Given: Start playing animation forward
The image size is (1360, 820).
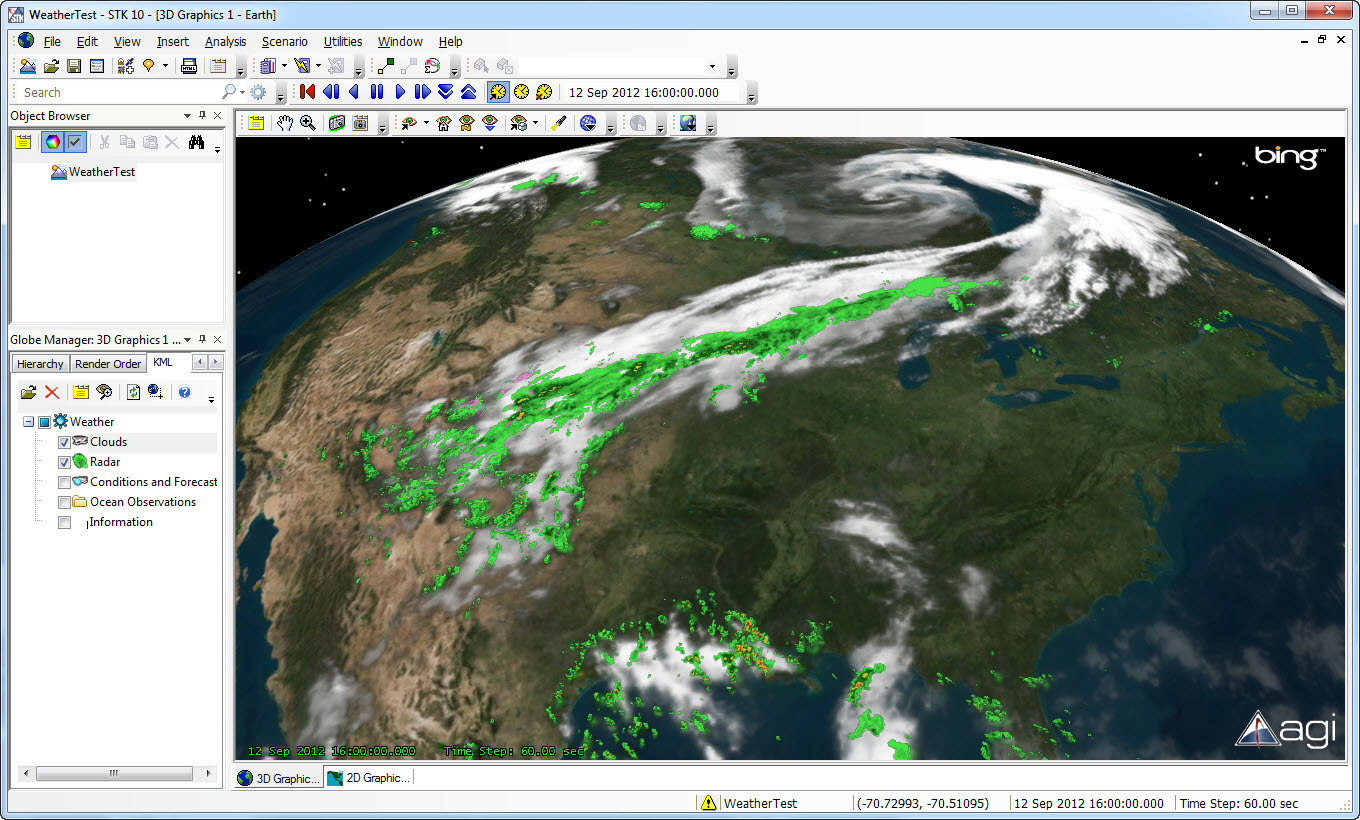Looking at the screenshot, I should point(400,92).
